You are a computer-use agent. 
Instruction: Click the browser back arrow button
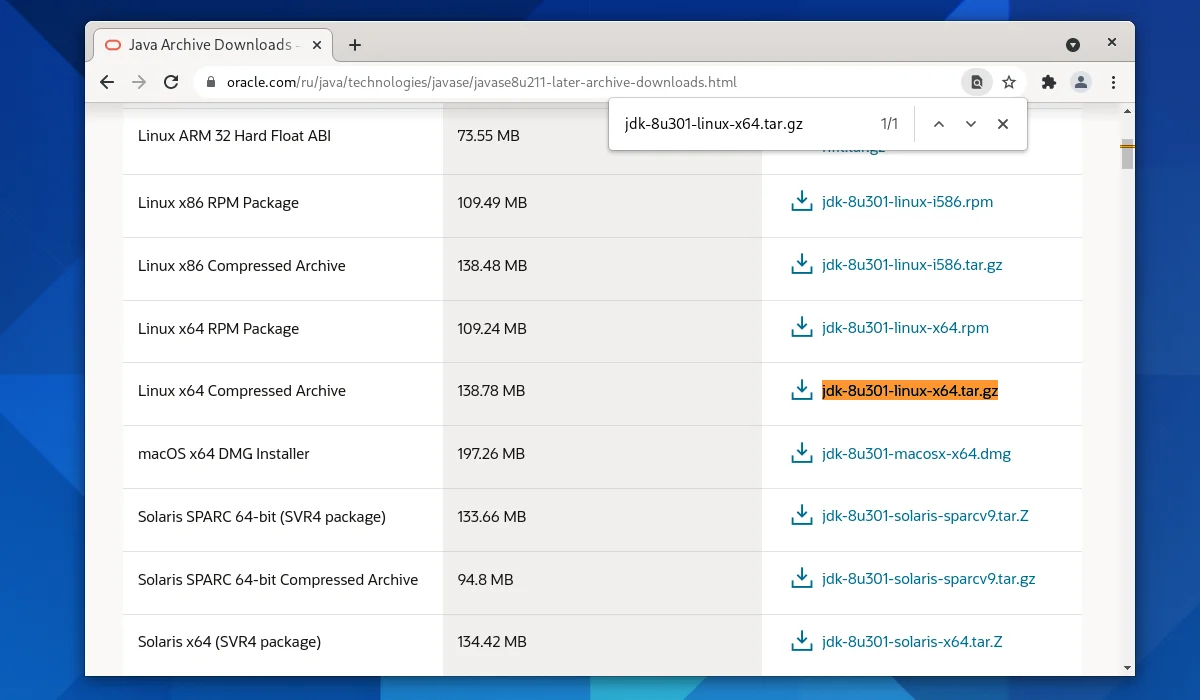coord(108,82)
